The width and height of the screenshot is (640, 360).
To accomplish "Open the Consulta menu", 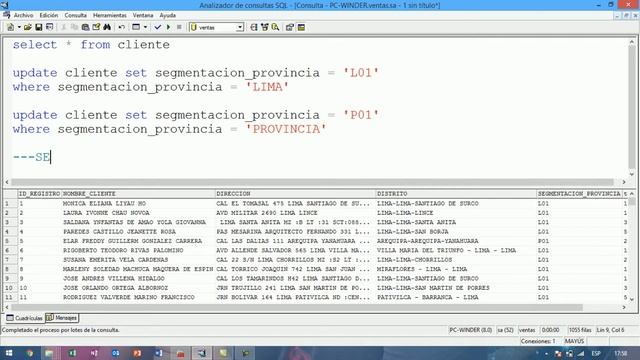I will coord(76,15).
